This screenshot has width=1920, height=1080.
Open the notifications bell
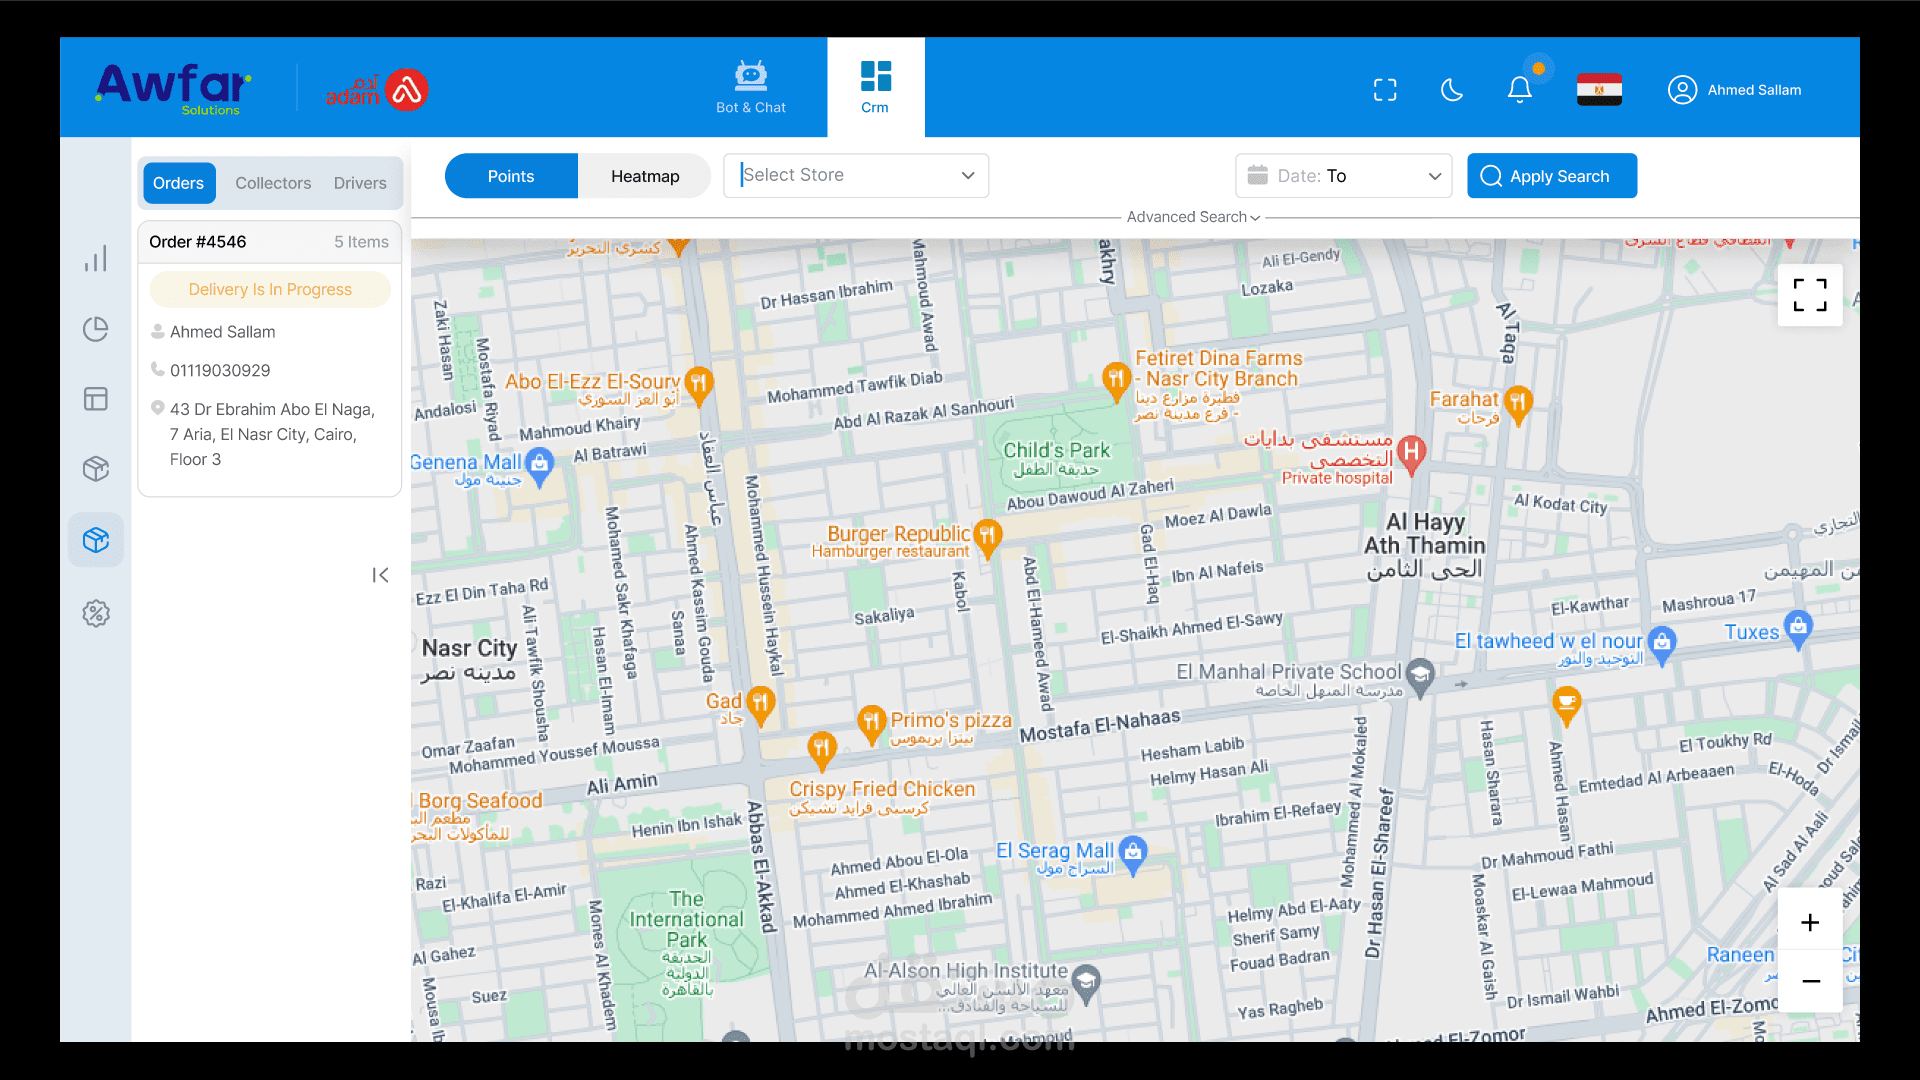point(1519,90)
